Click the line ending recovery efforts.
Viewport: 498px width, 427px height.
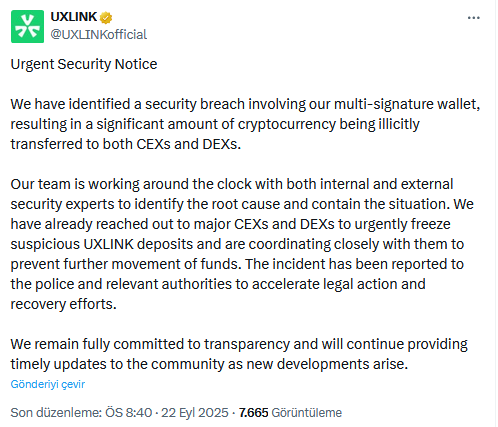click(64, 304)
